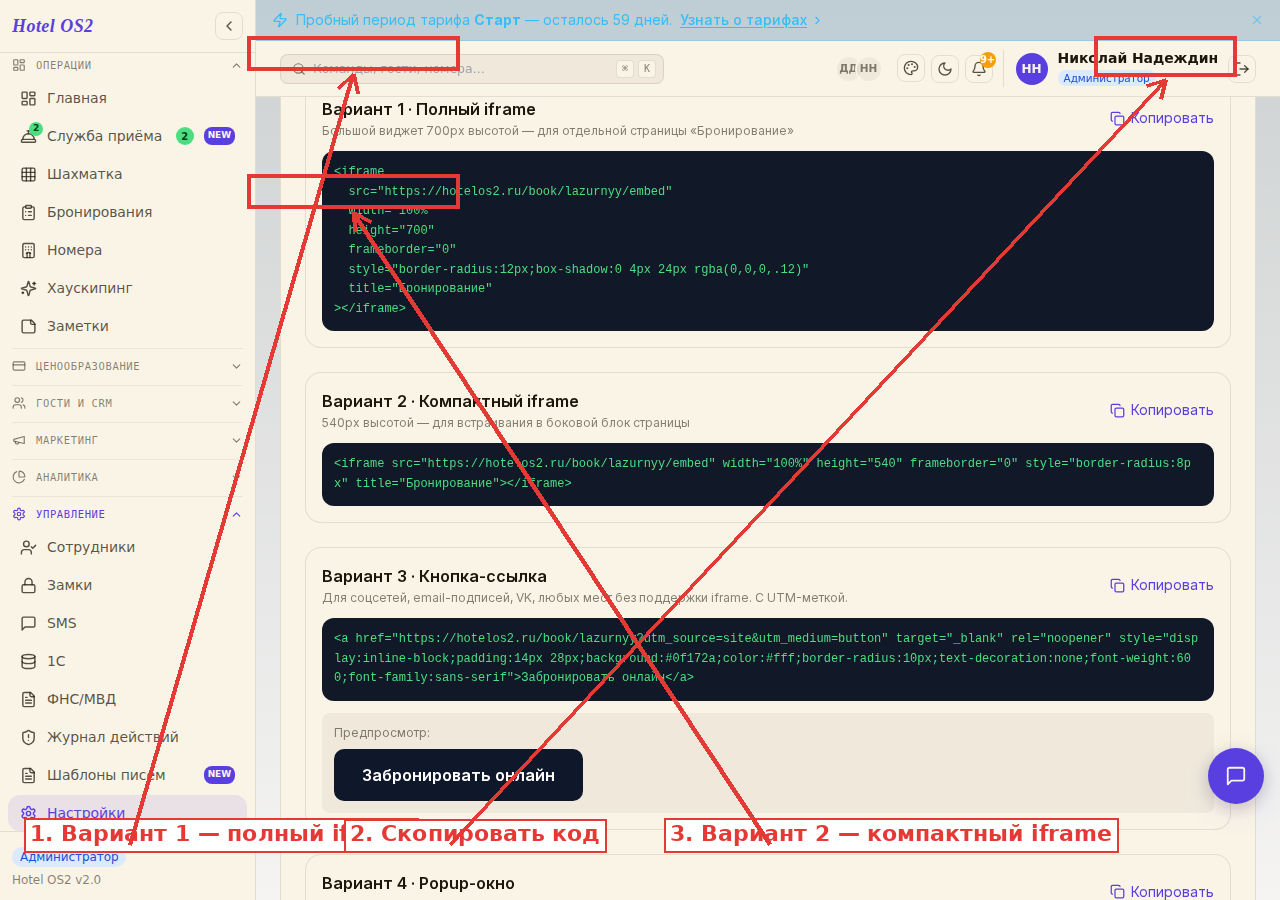1280x900 pixels.
Task: Collapse the sidebar with chevron button
Action: 228,26
